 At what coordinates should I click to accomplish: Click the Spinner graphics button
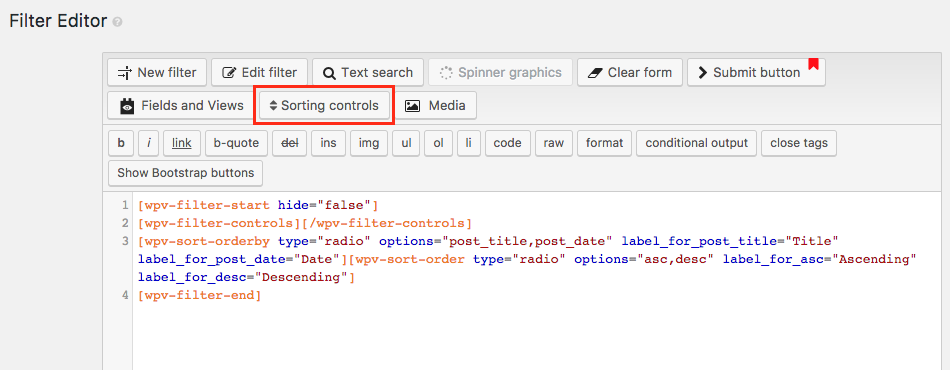pyautogui.click(x=500, y=73)
